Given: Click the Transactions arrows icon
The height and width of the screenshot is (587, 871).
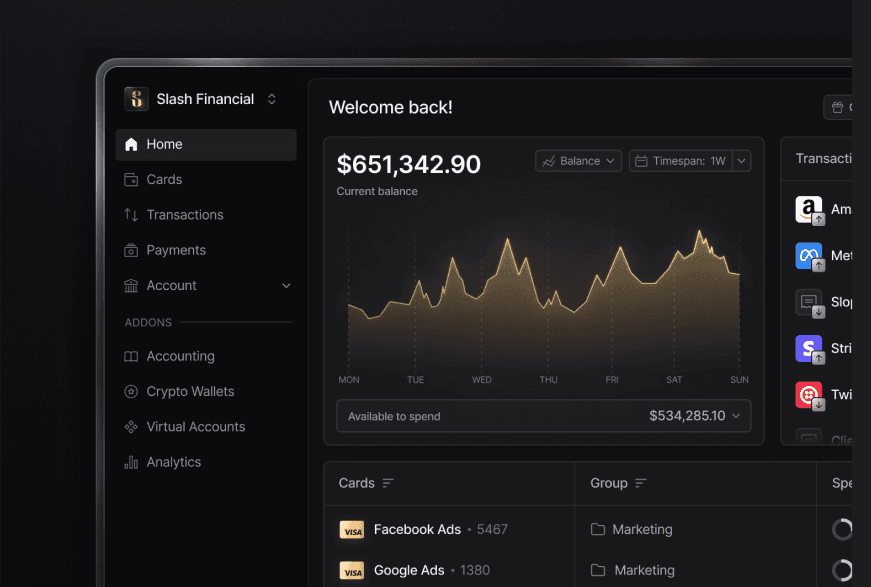Looking at the screenshot, I should (131, 215).
